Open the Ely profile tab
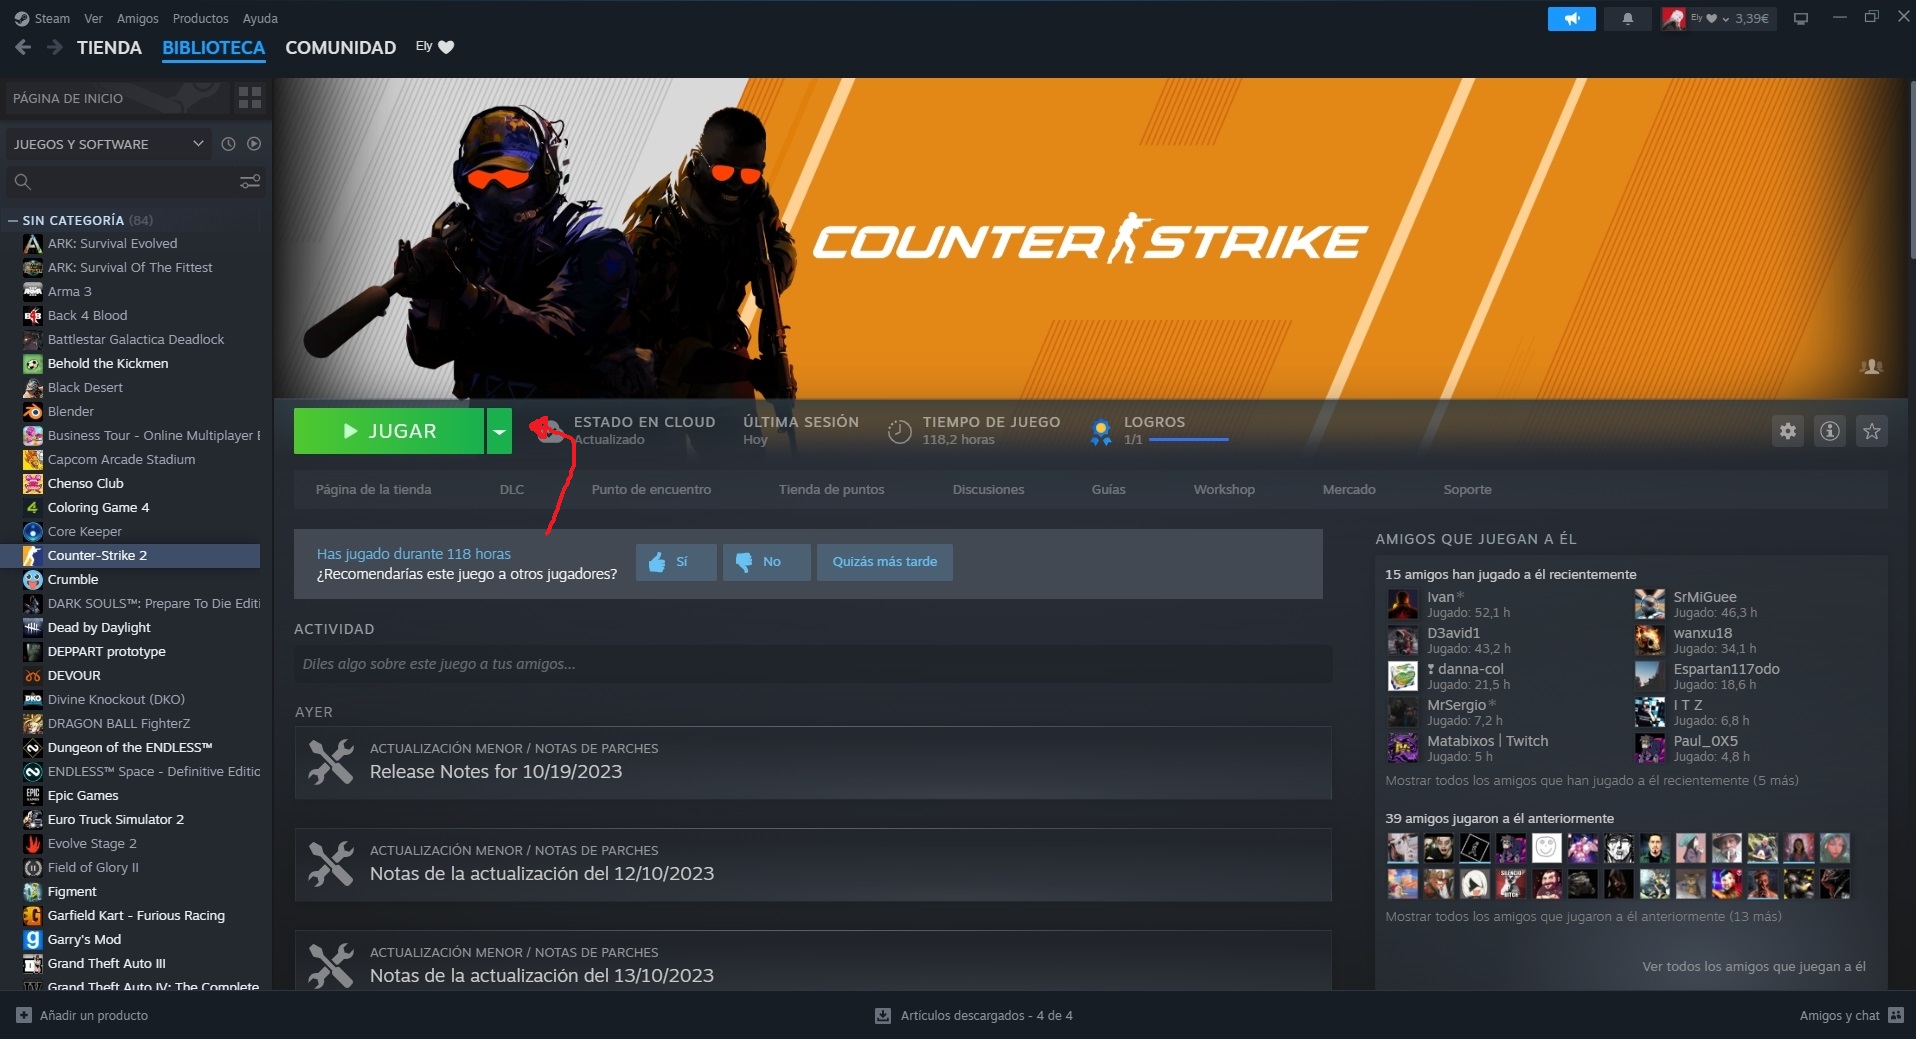Screen dimensions: 1916x1039 point(435,46)
